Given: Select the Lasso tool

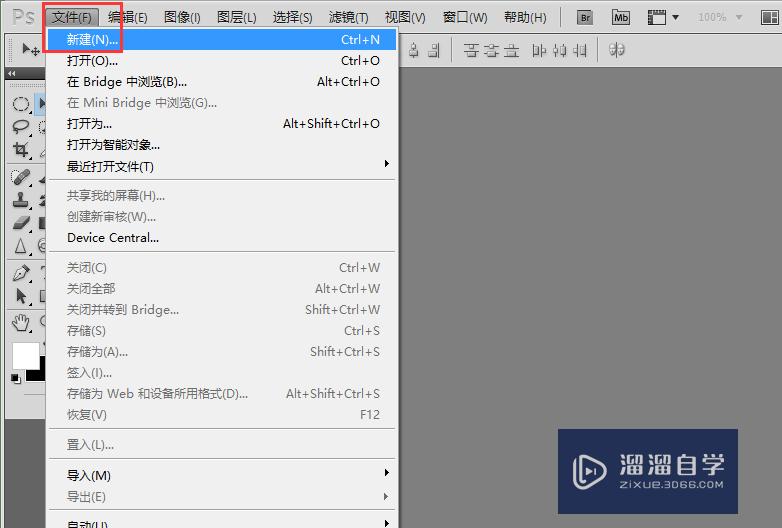Looking at the screenshot, I should 21,127.
